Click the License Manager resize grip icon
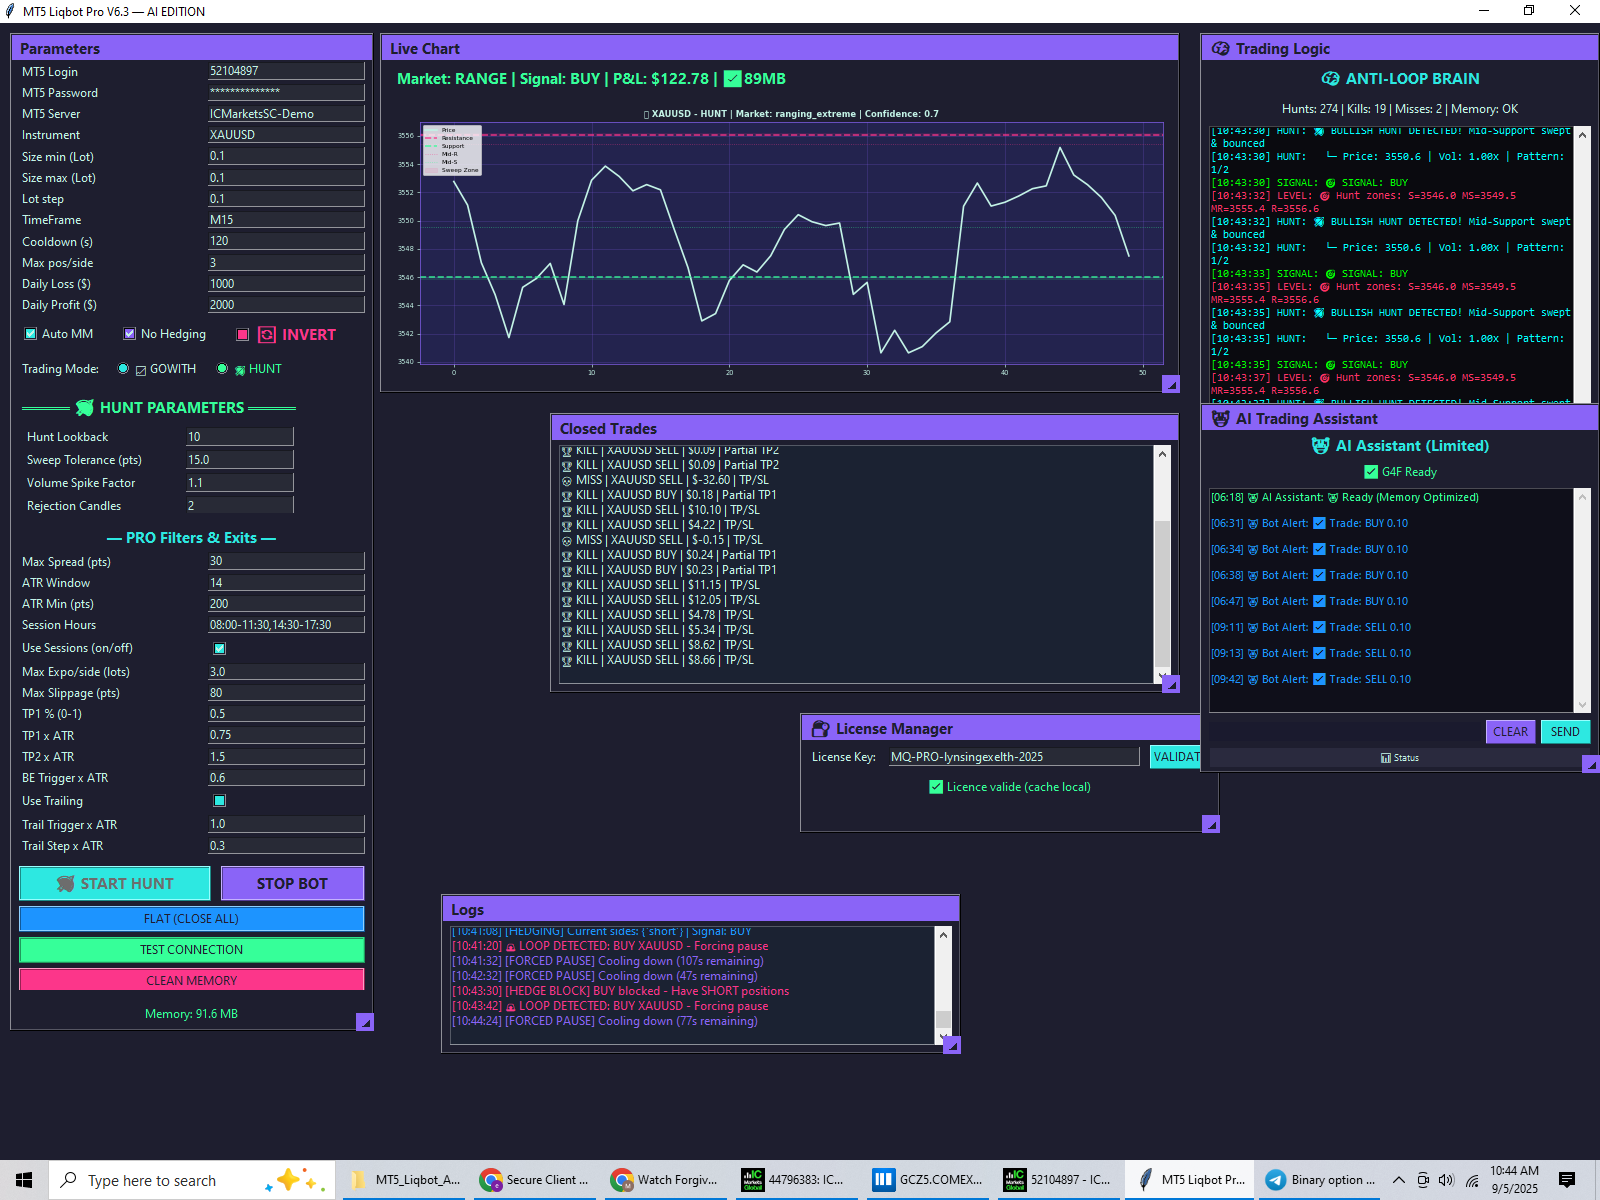 1211,824
